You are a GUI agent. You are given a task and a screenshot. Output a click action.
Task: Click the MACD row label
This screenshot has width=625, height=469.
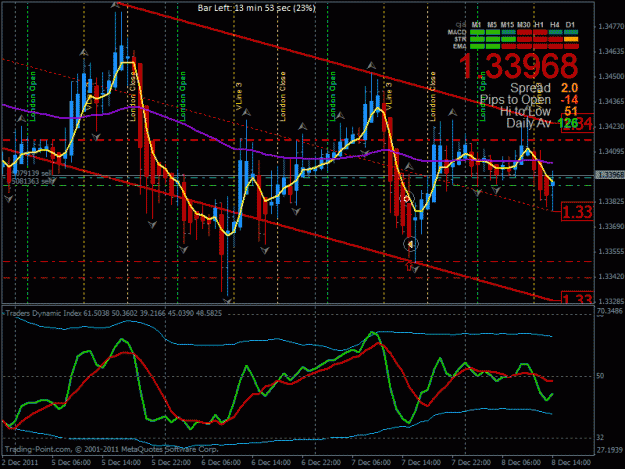[457, 32]
